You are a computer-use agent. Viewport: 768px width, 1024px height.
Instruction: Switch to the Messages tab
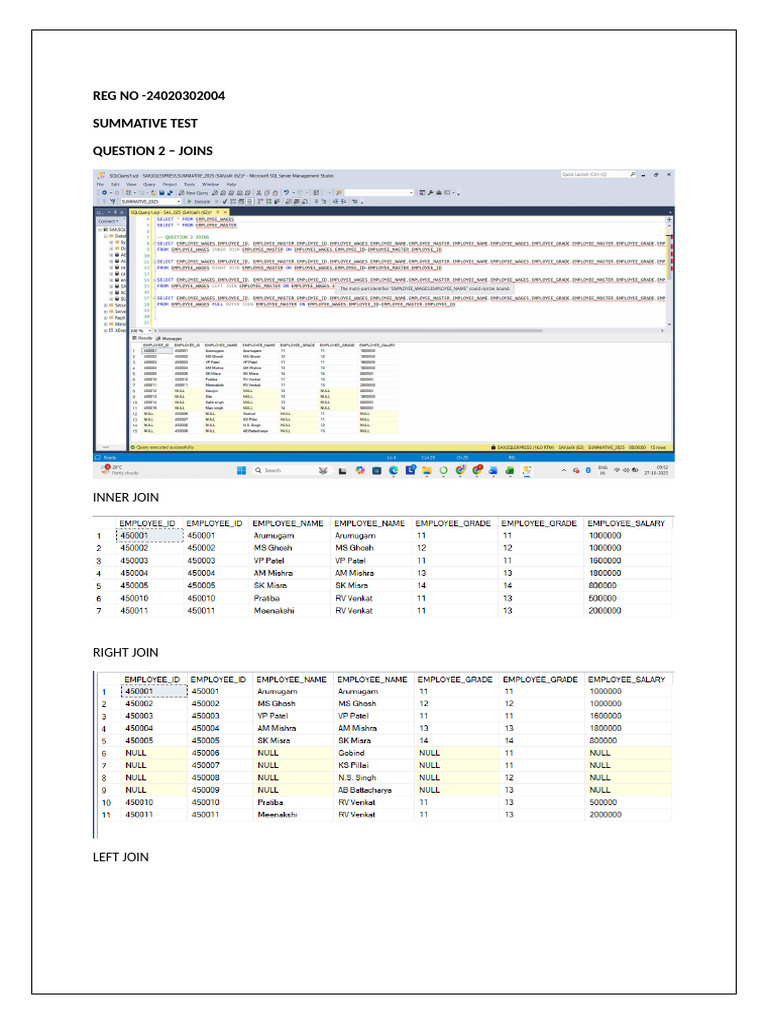click(169, 338)
